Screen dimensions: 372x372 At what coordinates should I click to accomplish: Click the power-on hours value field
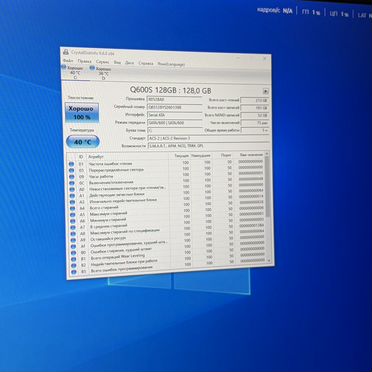(255, 131)
